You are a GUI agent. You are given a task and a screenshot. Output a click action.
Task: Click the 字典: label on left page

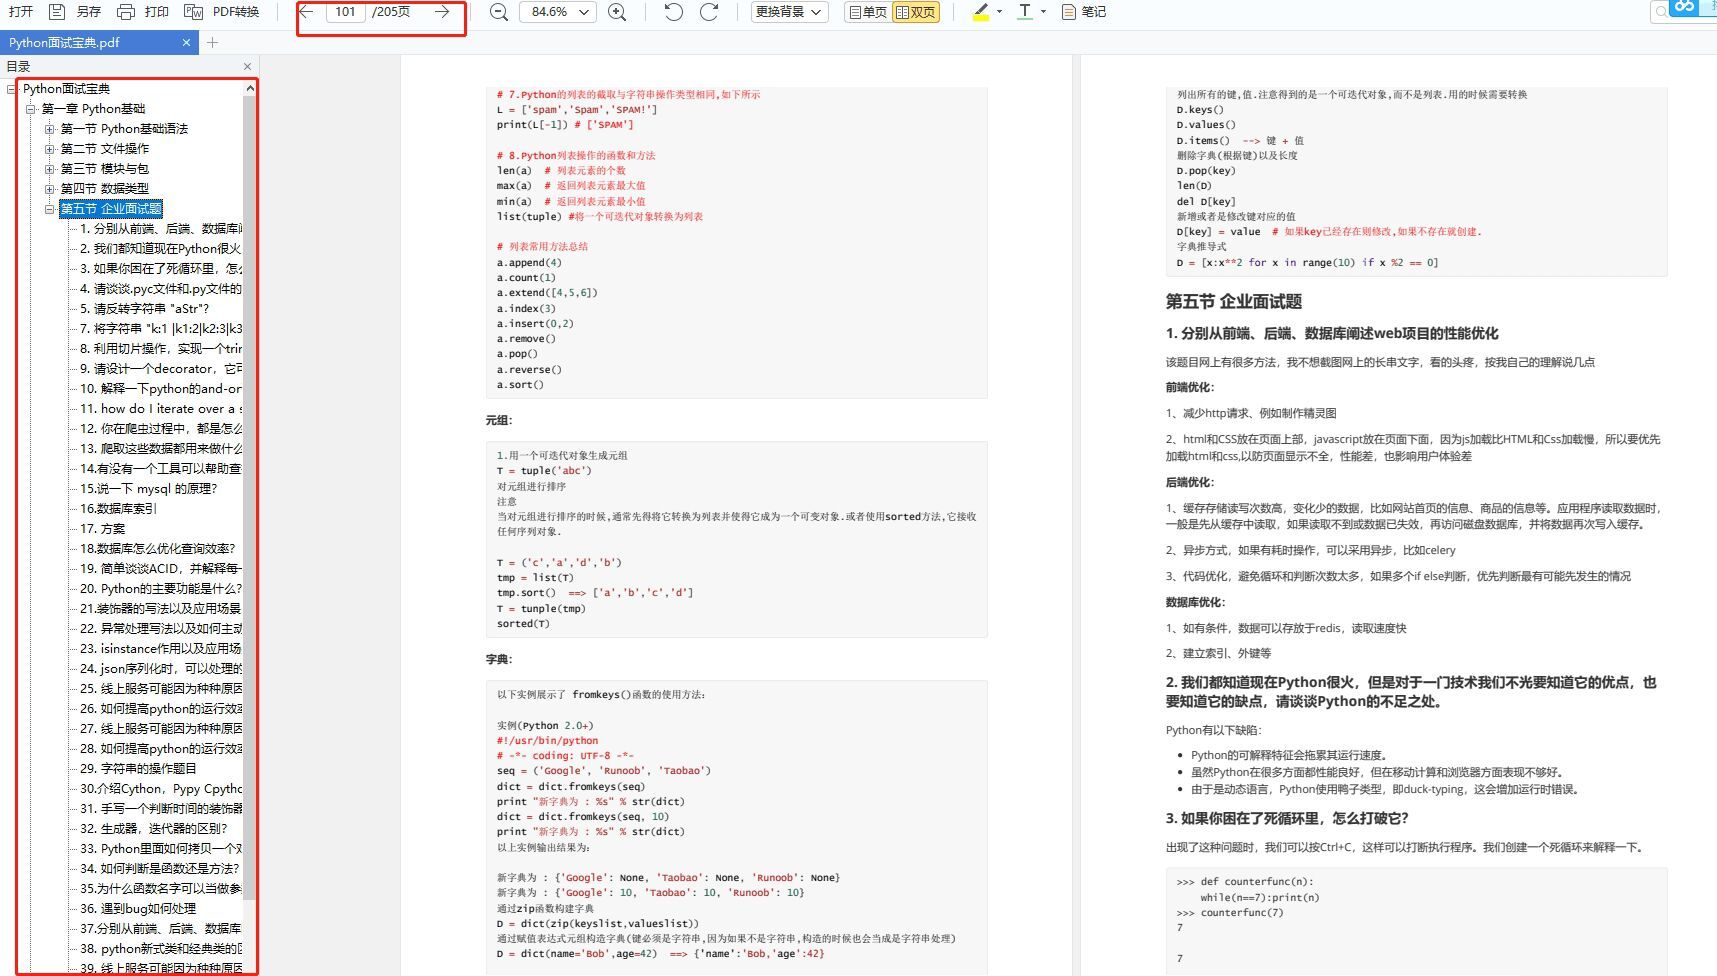click(499, 659)
